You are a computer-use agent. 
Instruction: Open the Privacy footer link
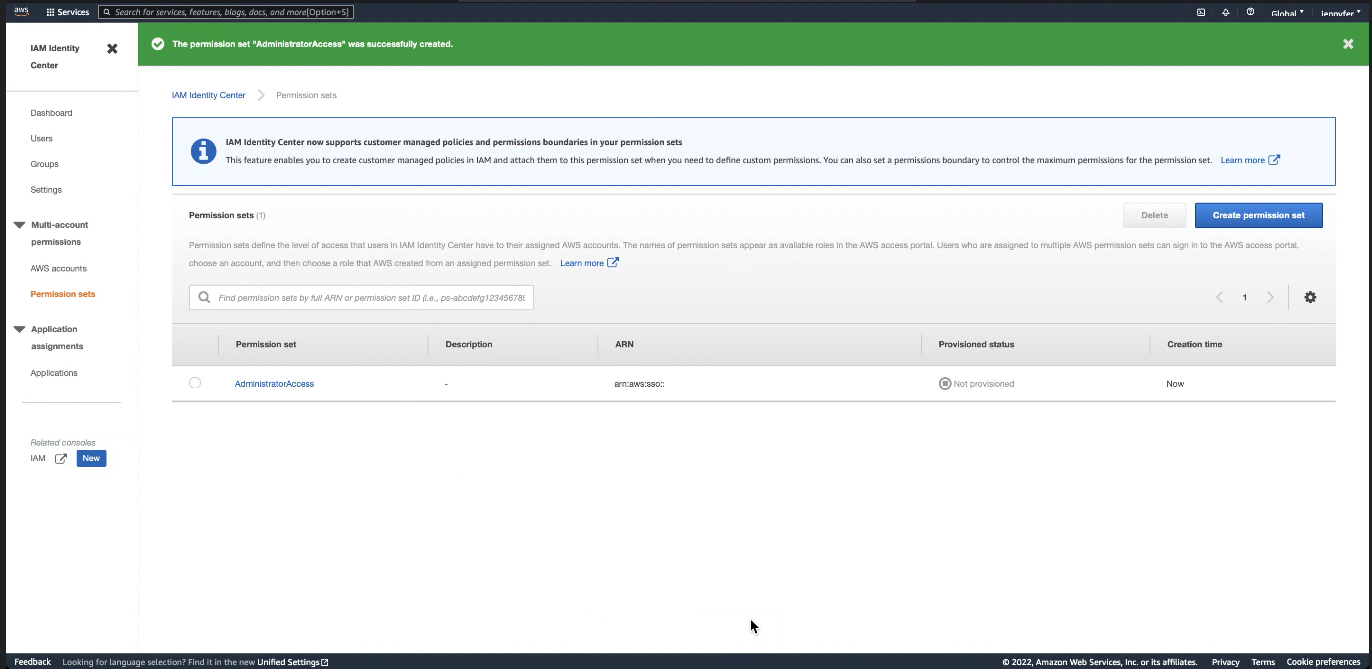click(1225, 662)
